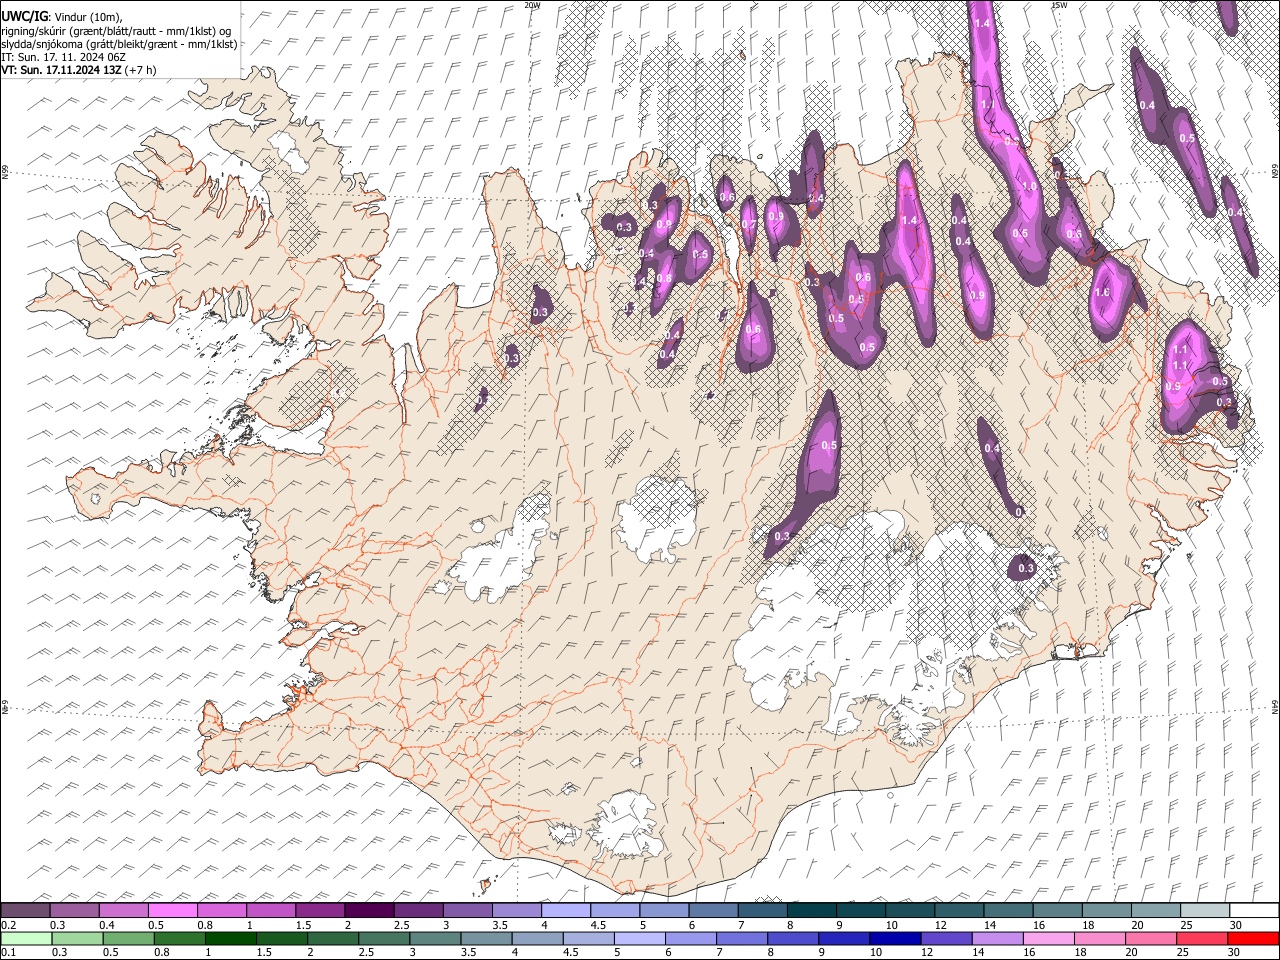This screenshot has height=960, width=1280.
Task: Select the darkest purple 2 swatch in upper scale
Action: click(368, 911)
